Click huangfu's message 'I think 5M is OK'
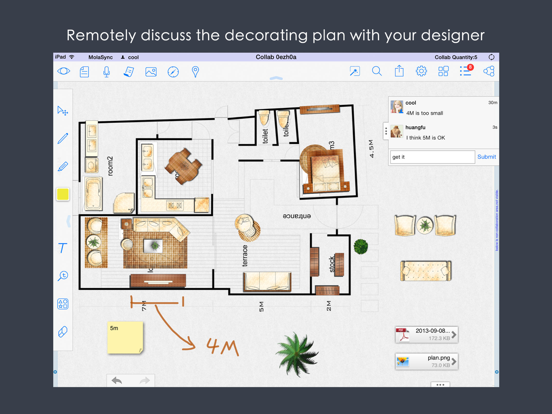Viewport: 552px width, 414px height. pyautogui.click(x=425, y=138)
